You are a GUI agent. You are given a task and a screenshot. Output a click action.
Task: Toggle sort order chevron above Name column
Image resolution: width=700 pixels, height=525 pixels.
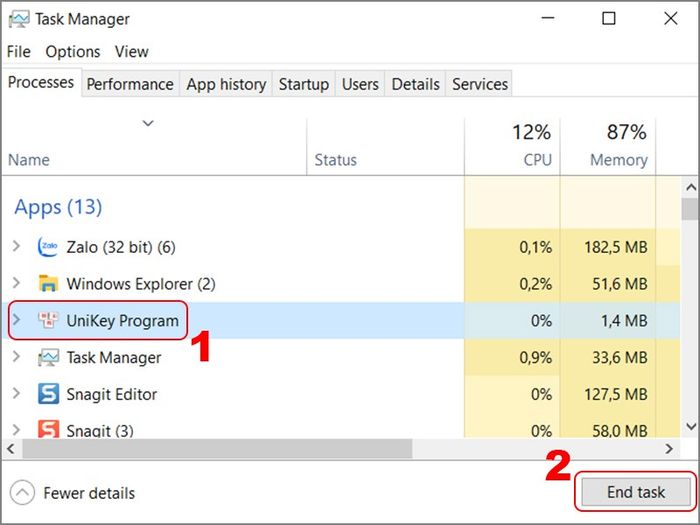148,123
